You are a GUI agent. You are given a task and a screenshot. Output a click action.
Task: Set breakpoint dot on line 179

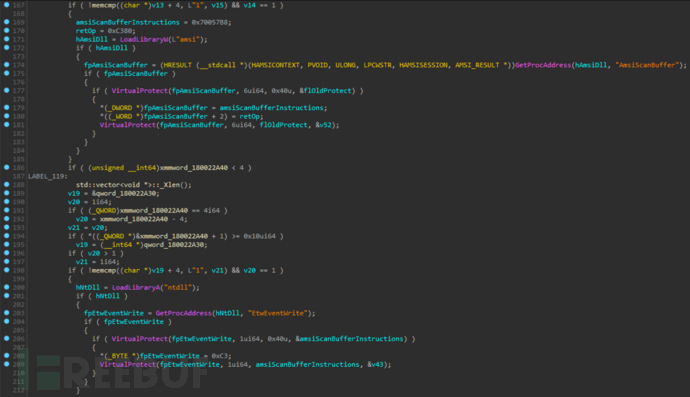coord(7,107)
